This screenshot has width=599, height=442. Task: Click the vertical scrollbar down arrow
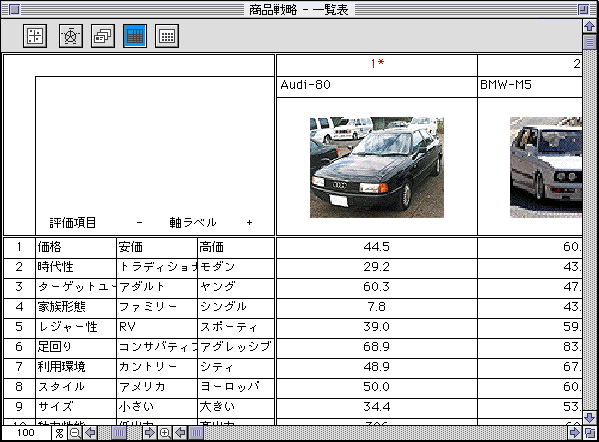pos(590,418)
